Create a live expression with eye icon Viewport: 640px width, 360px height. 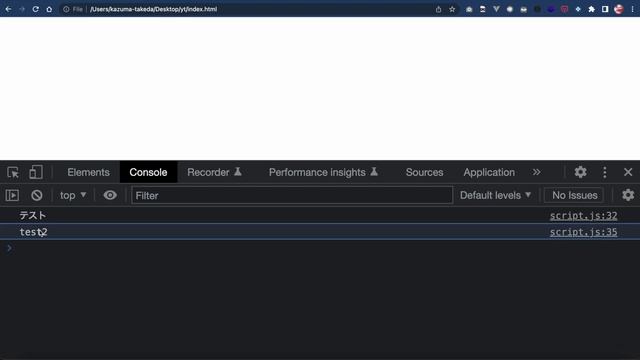(110, 196)
